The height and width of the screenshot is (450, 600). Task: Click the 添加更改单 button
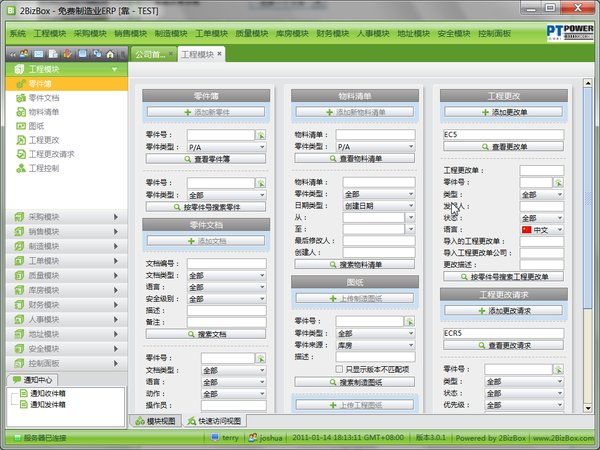(504, 112)
